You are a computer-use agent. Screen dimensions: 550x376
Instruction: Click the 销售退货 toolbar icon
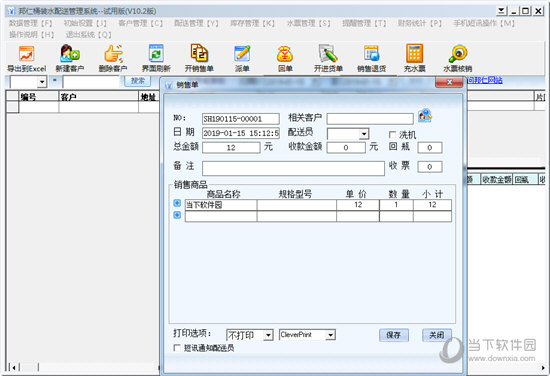click(x=371, y=58)
